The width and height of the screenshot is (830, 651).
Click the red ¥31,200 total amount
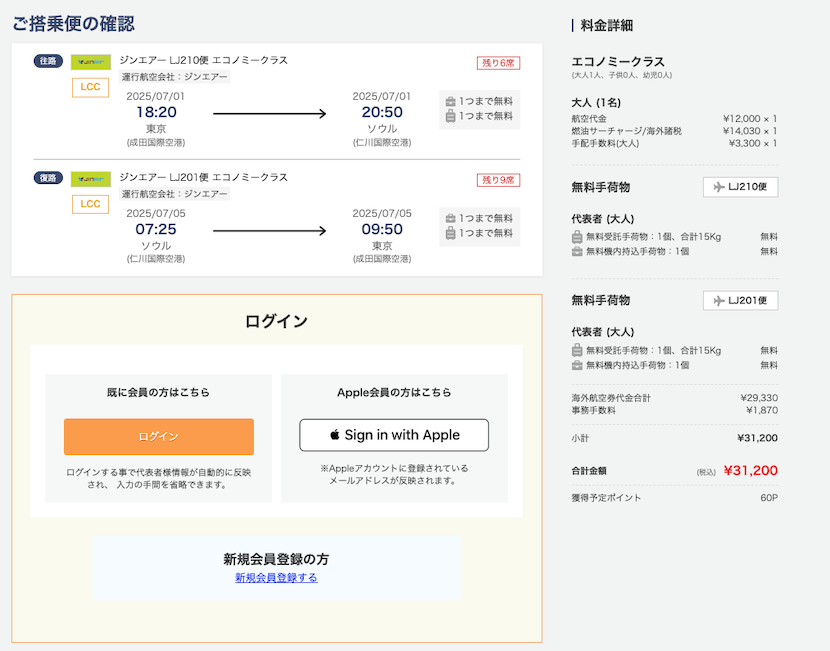750,470
